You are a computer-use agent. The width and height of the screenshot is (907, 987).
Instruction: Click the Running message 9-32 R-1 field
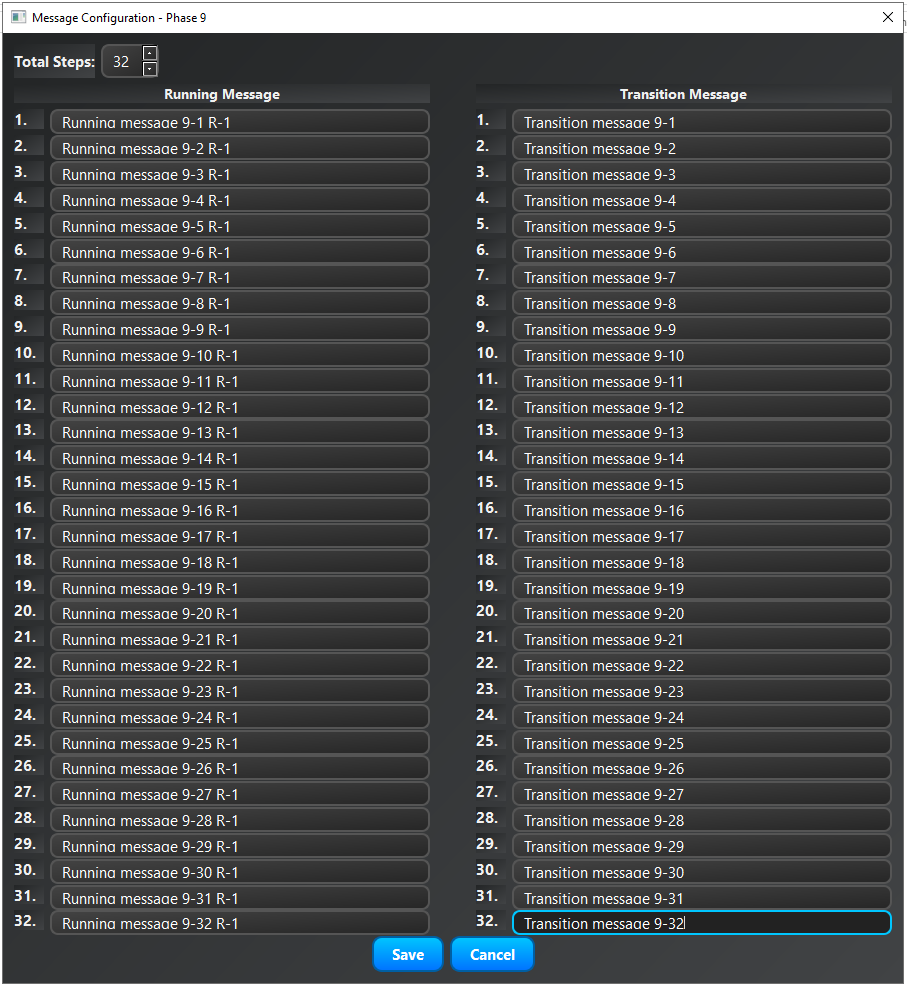pos(240,923)
